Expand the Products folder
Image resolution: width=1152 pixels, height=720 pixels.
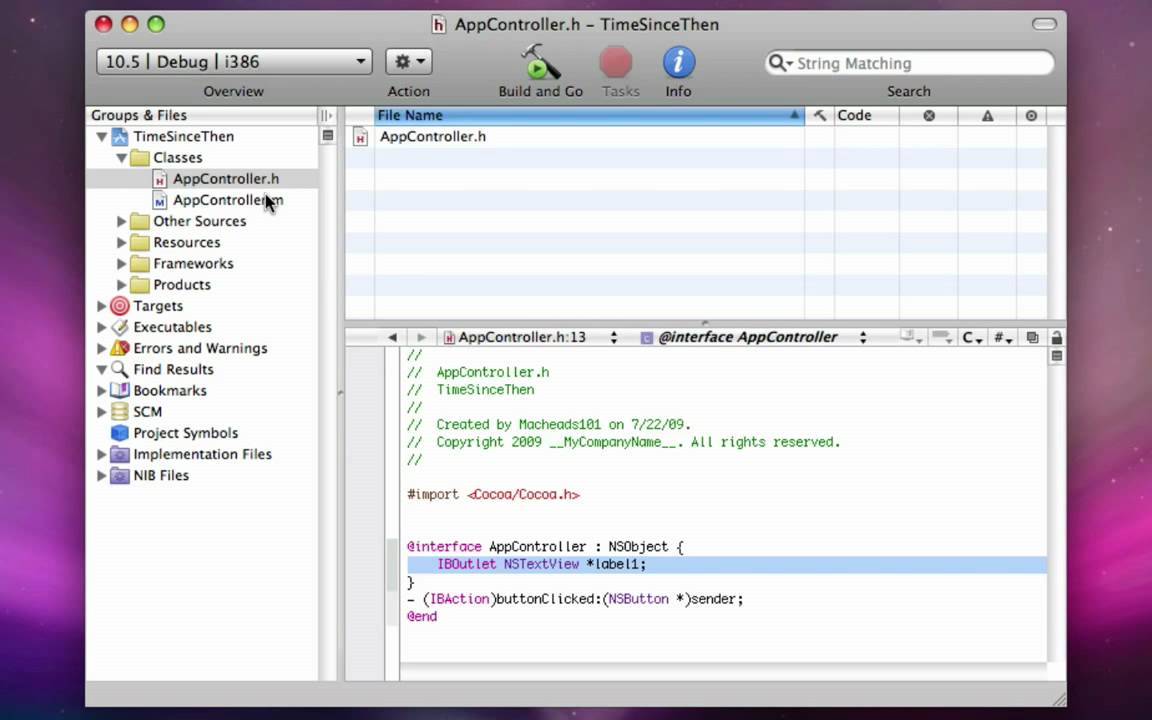click(x=121, y=285)
